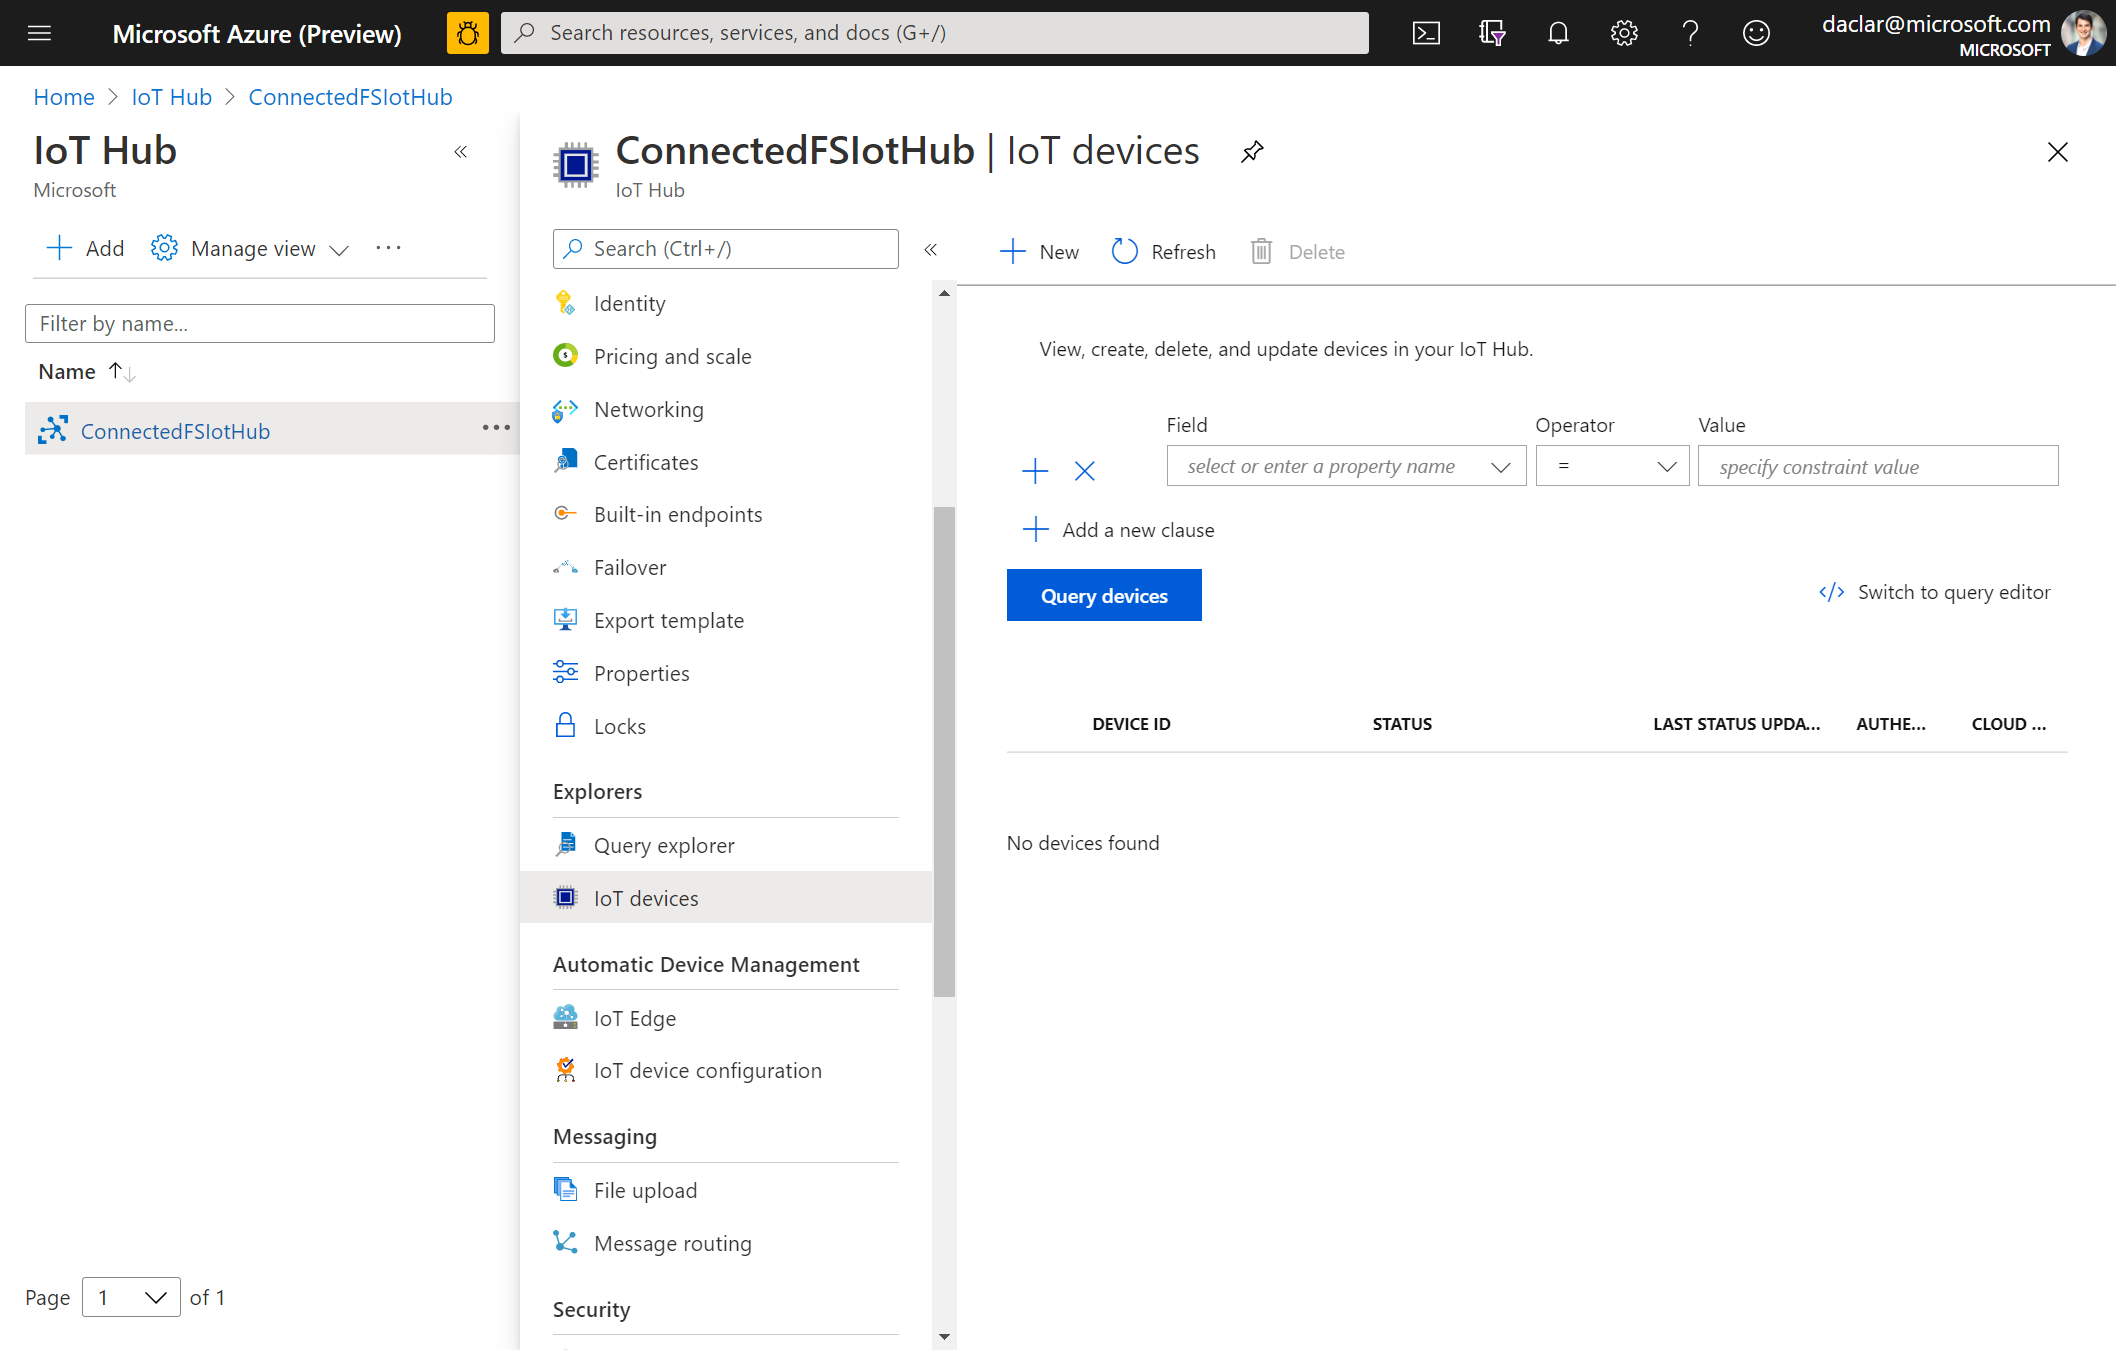Click the New device button
Image resolution: width=2116 pixels, height=1350 pixels.
coord(1039,251)
